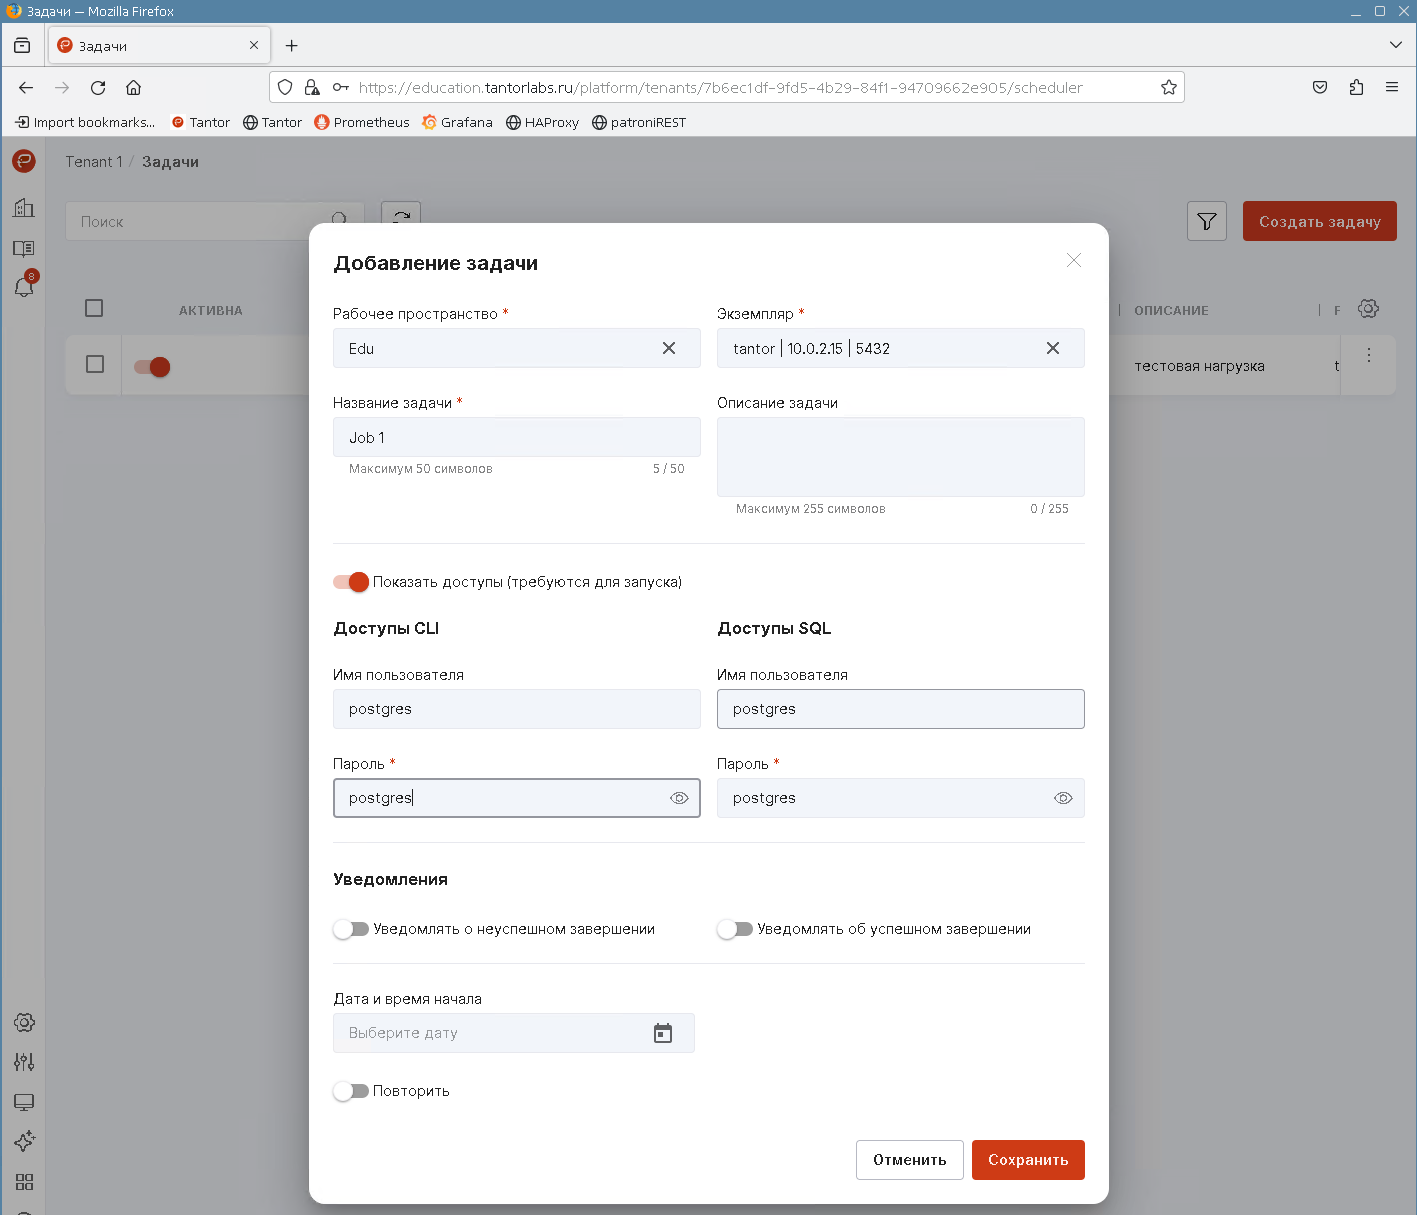
Task: Clear the Edu workspace selection
Action: pos(668,348)
